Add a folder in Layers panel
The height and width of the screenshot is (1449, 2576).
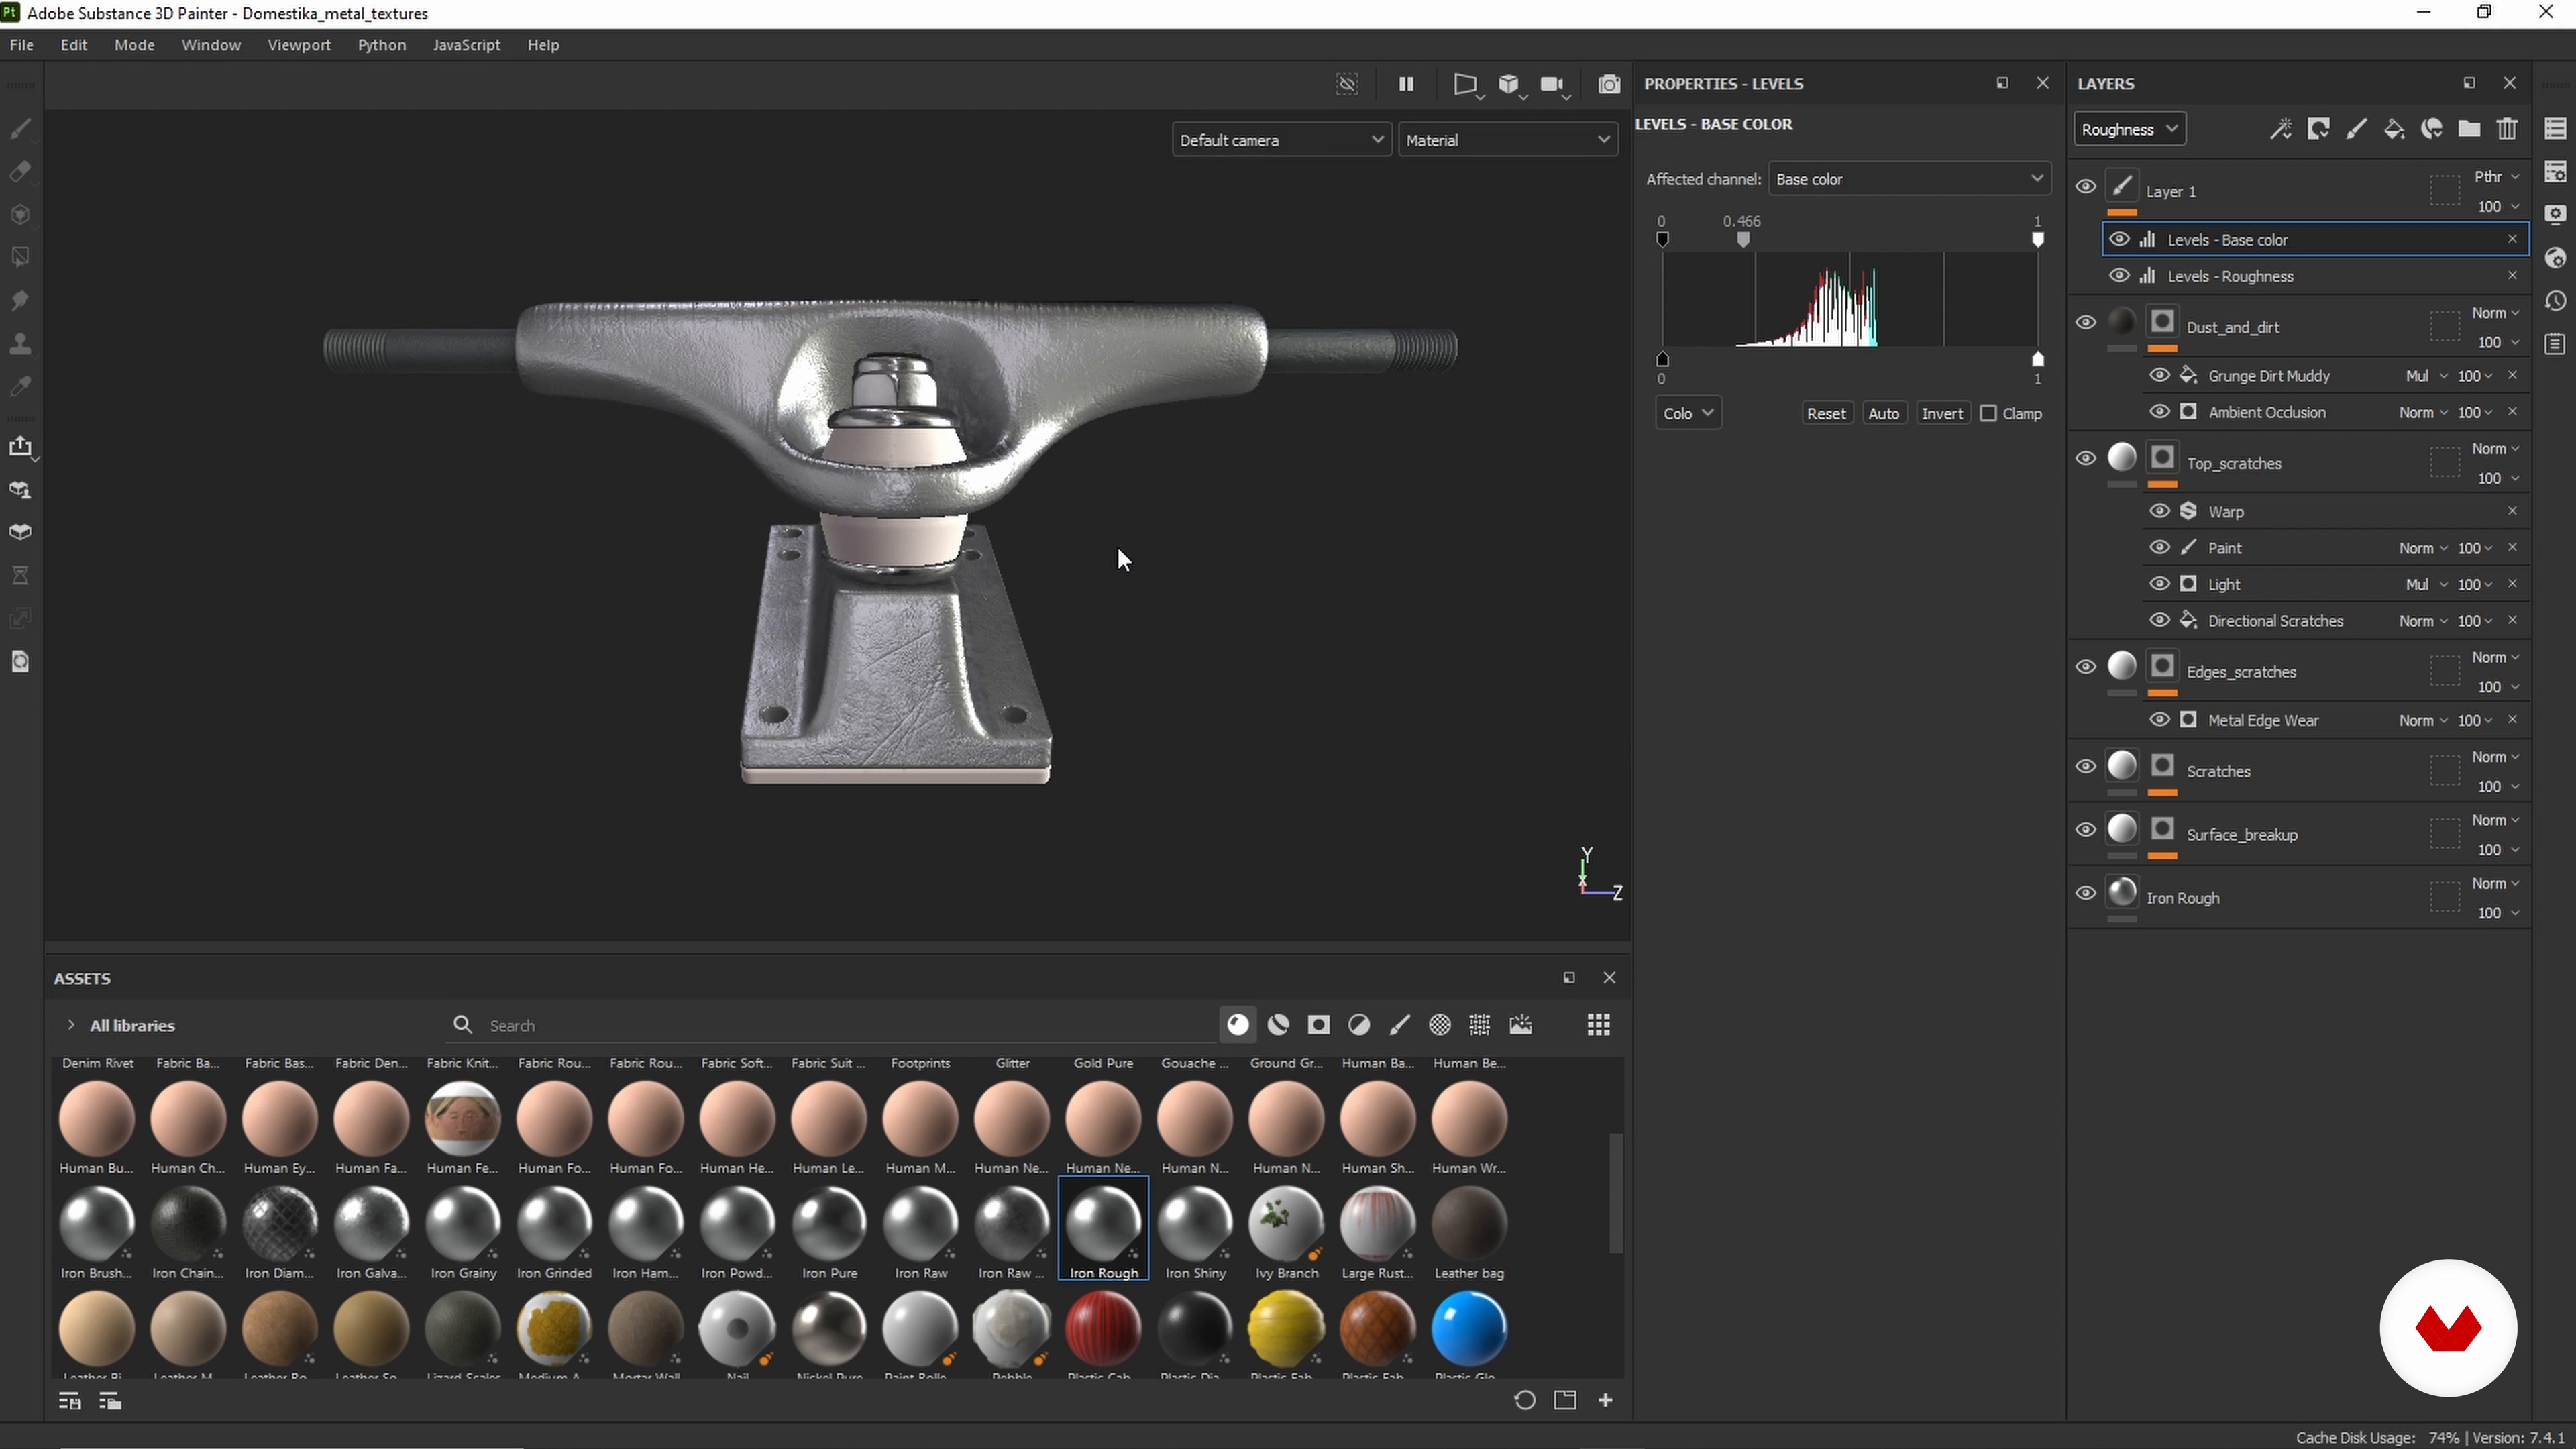pyautogui.click(x=2469, y=129)
